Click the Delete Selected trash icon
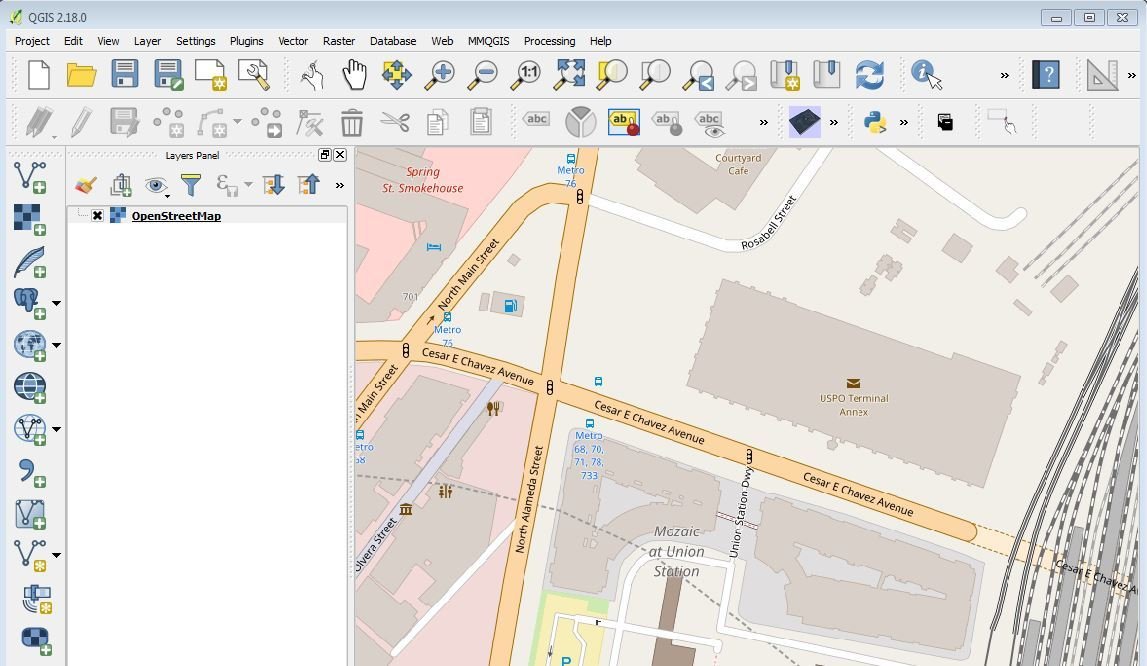Screen dimensions: 1147x666 tap(352, 122)
